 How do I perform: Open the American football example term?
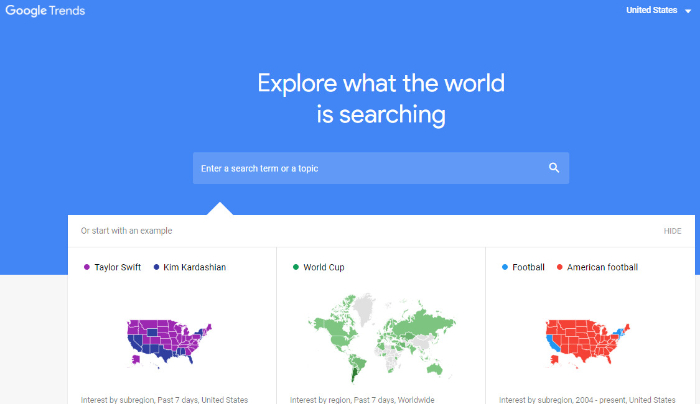602,267
